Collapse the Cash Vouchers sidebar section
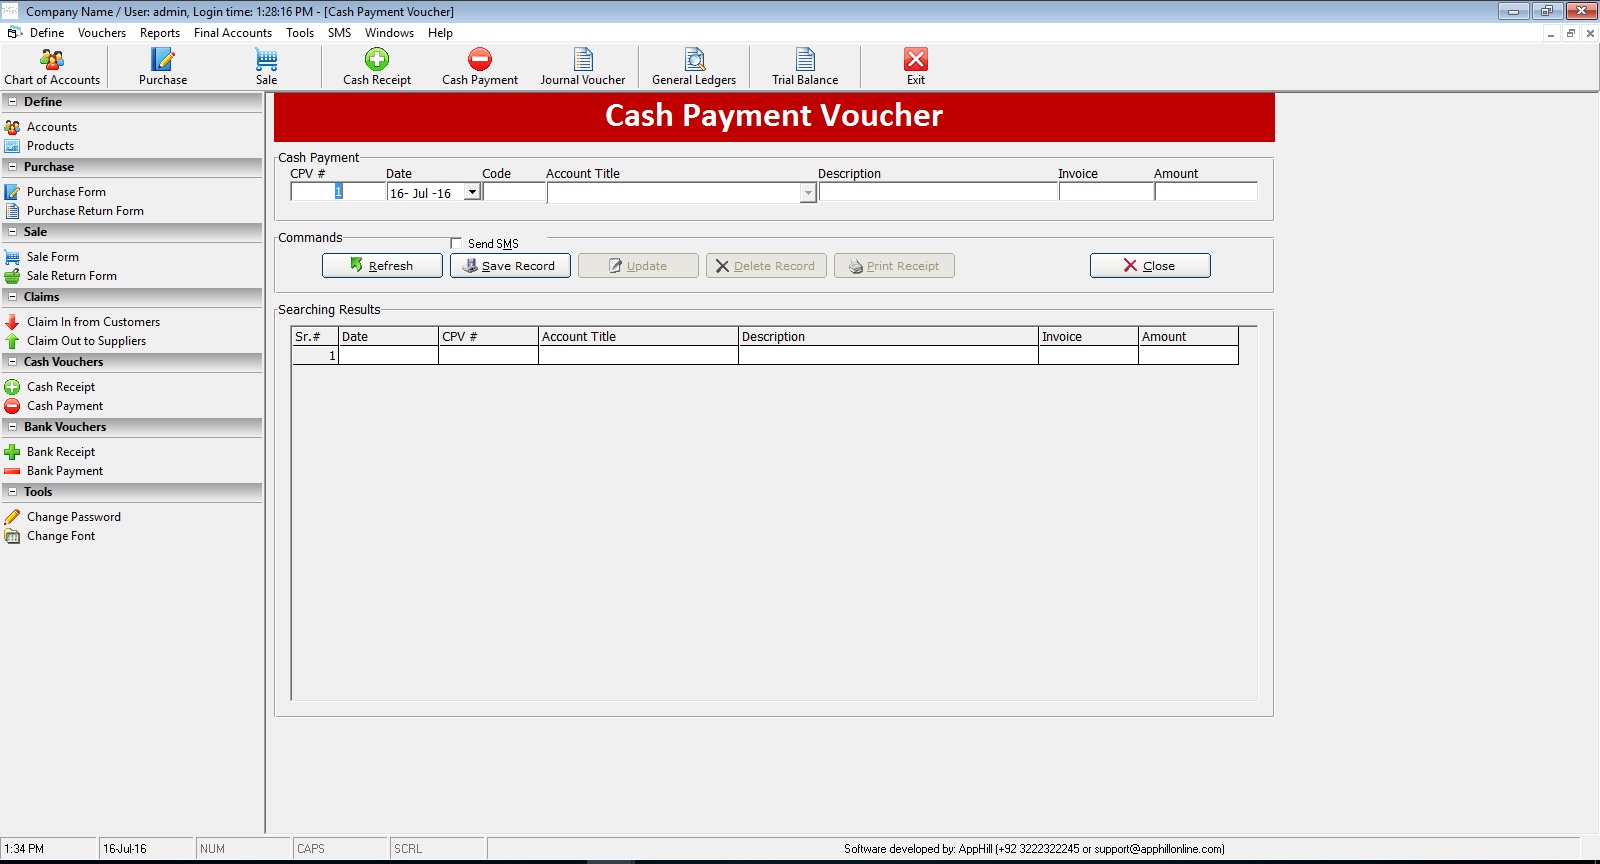The width and height of the screenshot is (1600, 864). coord(13,362)
